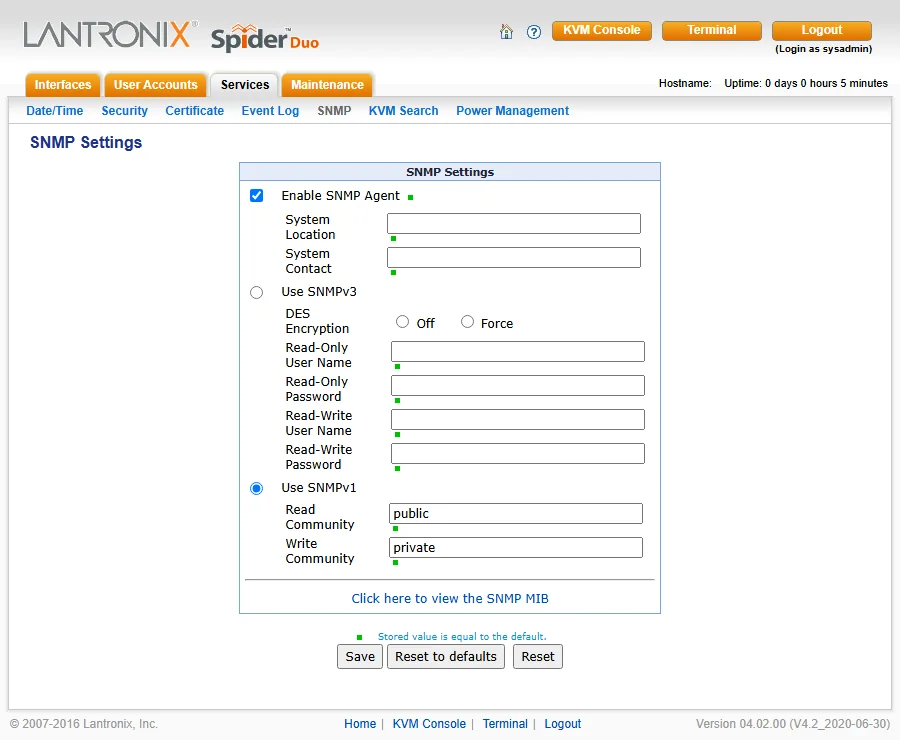Save the SNMP settings
The image size is (900, 740).
tap(360, 656)
